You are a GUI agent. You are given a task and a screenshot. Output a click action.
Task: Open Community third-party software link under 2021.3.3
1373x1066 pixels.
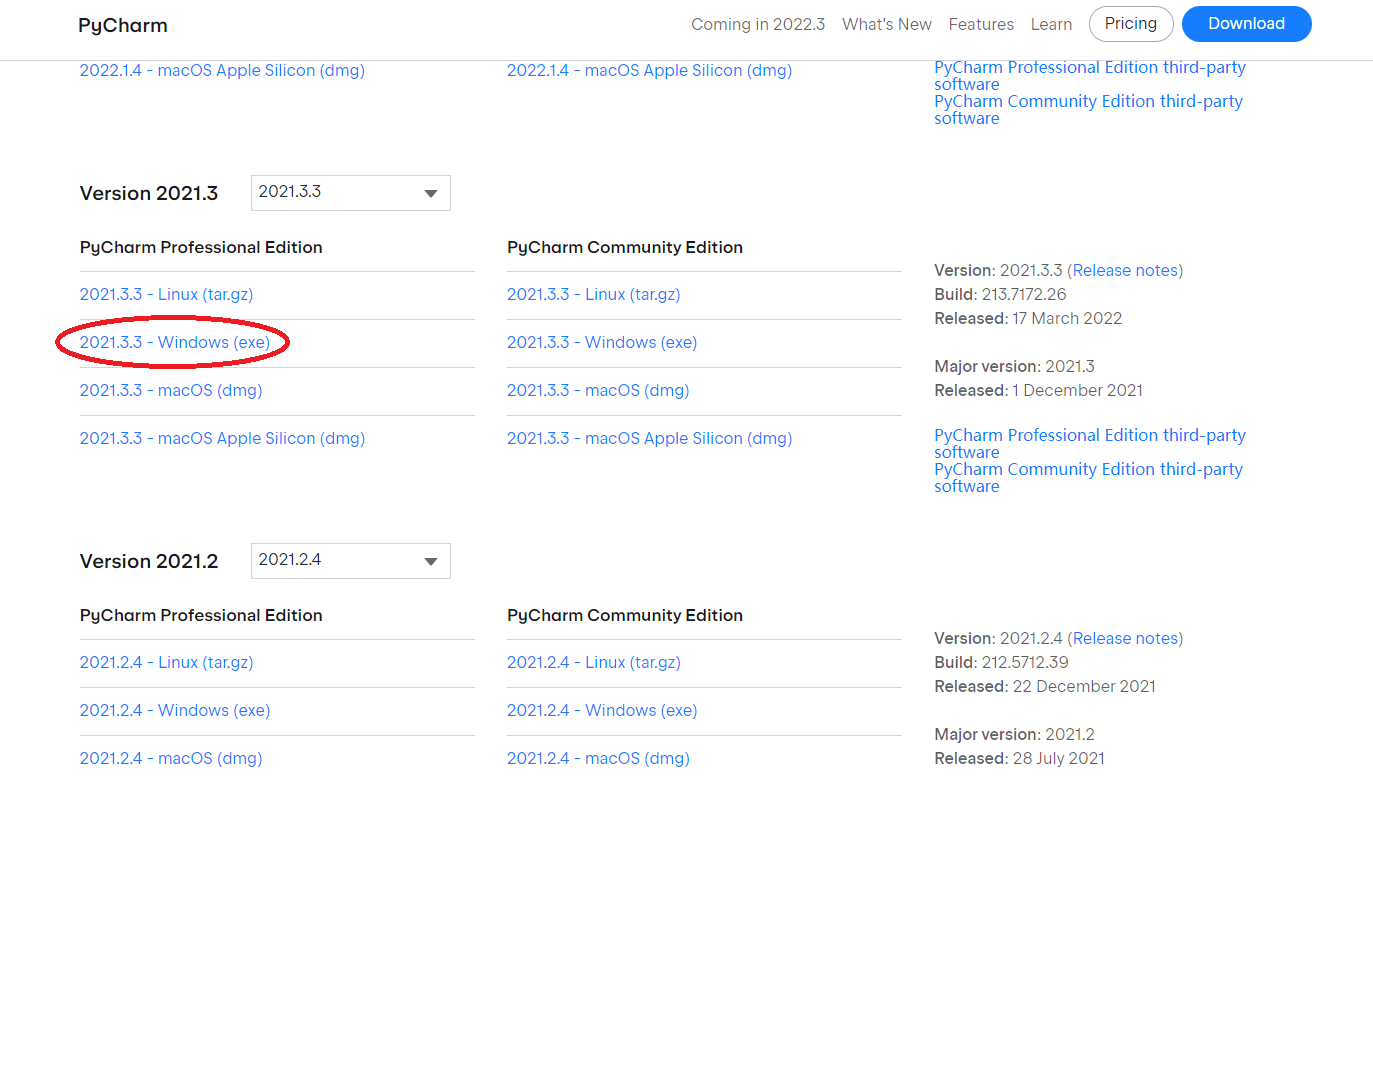click(x=1088, y=477)
